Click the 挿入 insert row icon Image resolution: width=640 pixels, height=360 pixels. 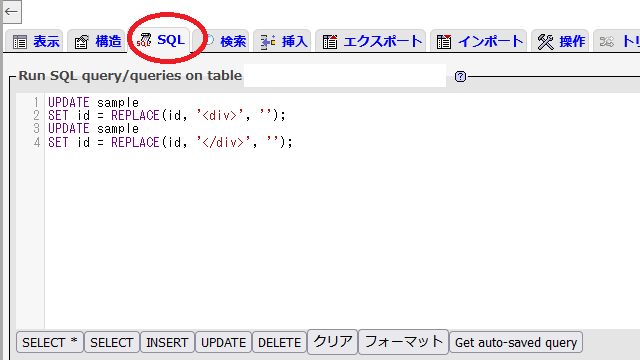pos(268,42)
